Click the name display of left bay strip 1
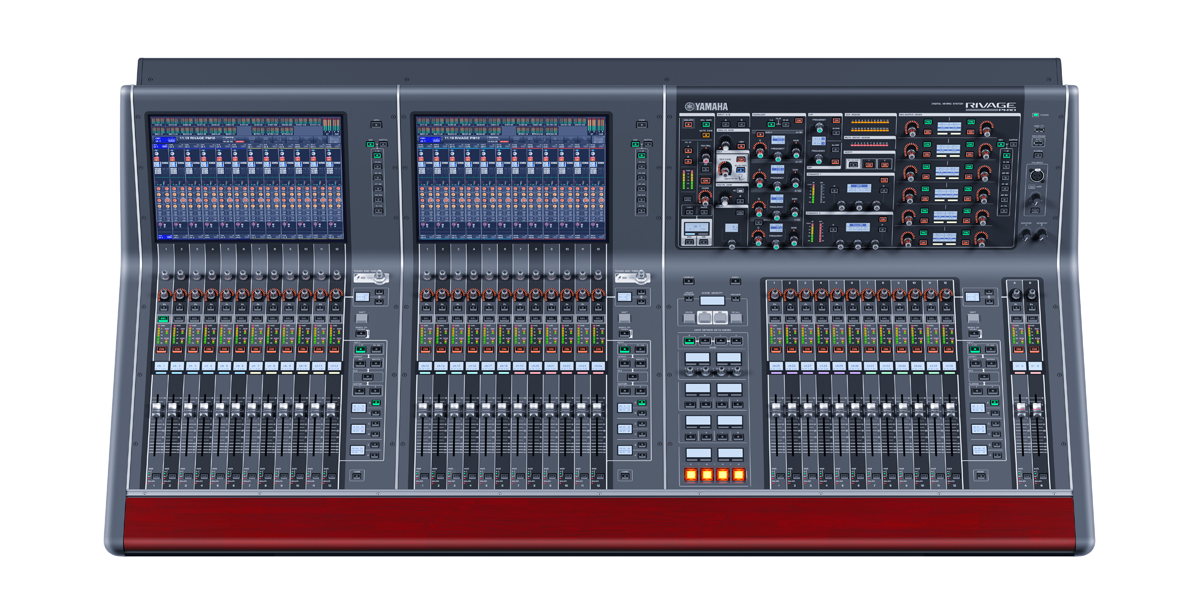Screen dimensions: 1200x600 pos(161,366)
